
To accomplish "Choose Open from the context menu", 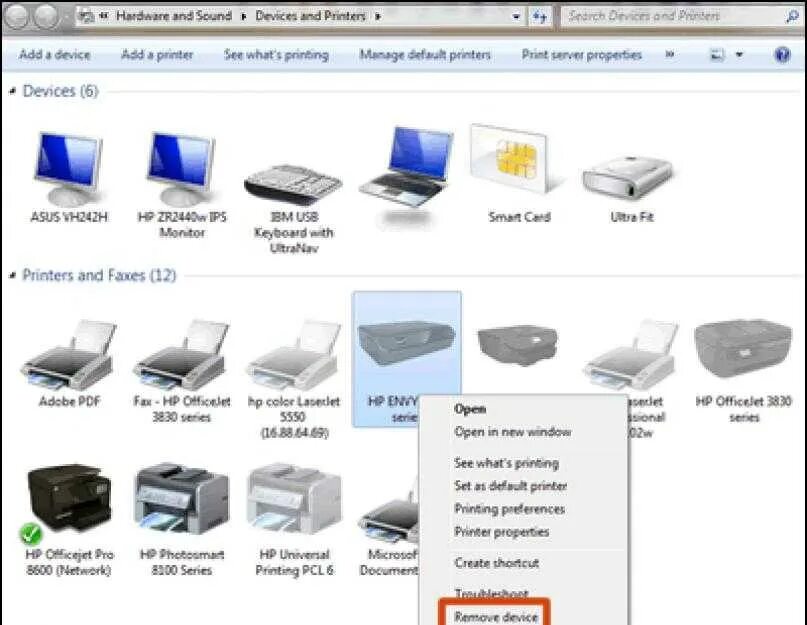I will coord(470,409).
